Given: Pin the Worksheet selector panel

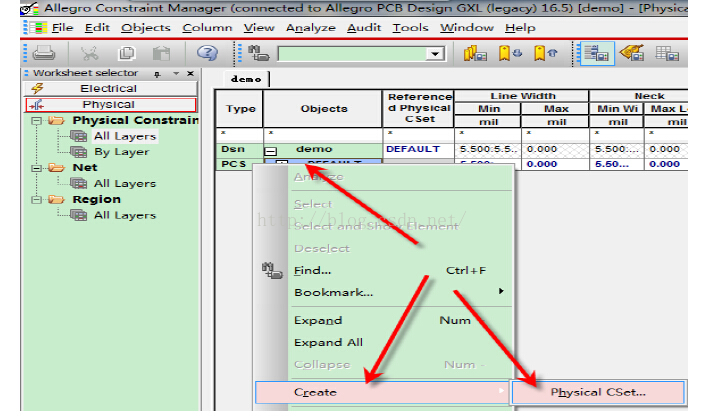Looking at the screenshot, I should 159,74.
